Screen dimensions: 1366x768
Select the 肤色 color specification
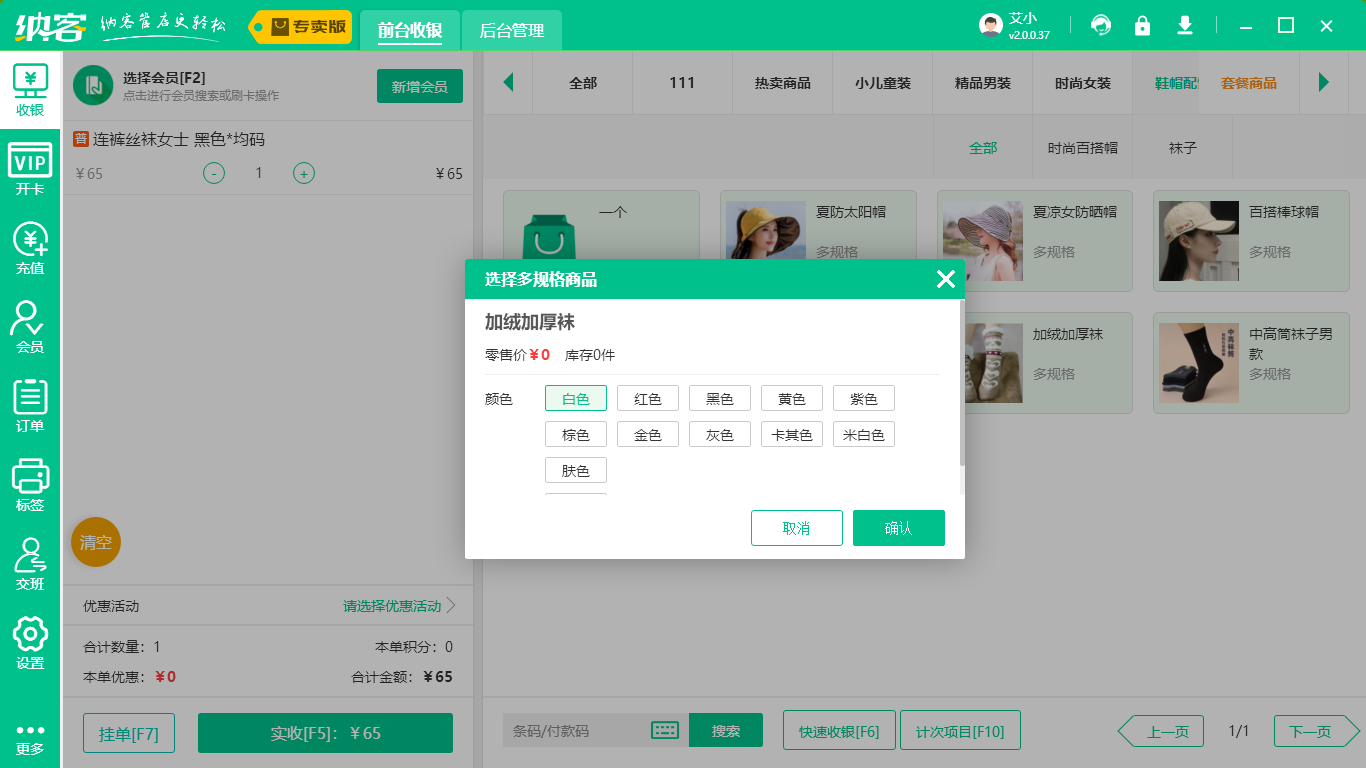[576, 469]
